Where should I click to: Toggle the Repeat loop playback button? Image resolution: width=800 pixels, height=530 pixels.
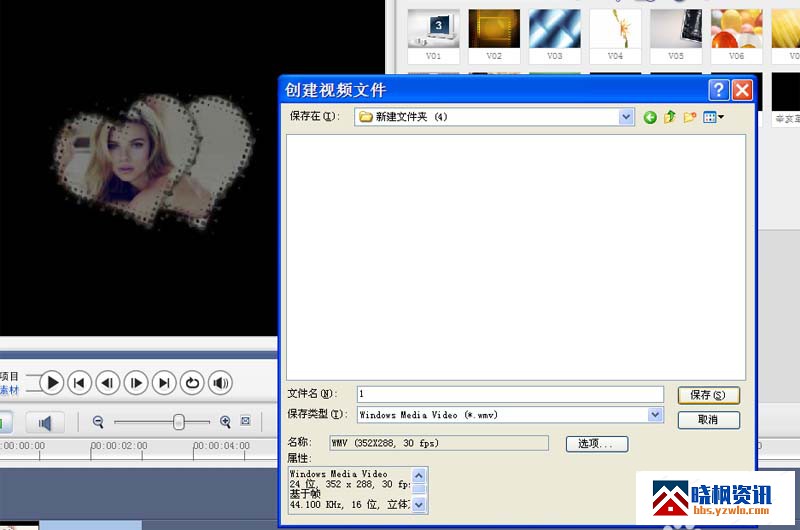(x=192, y=382)
